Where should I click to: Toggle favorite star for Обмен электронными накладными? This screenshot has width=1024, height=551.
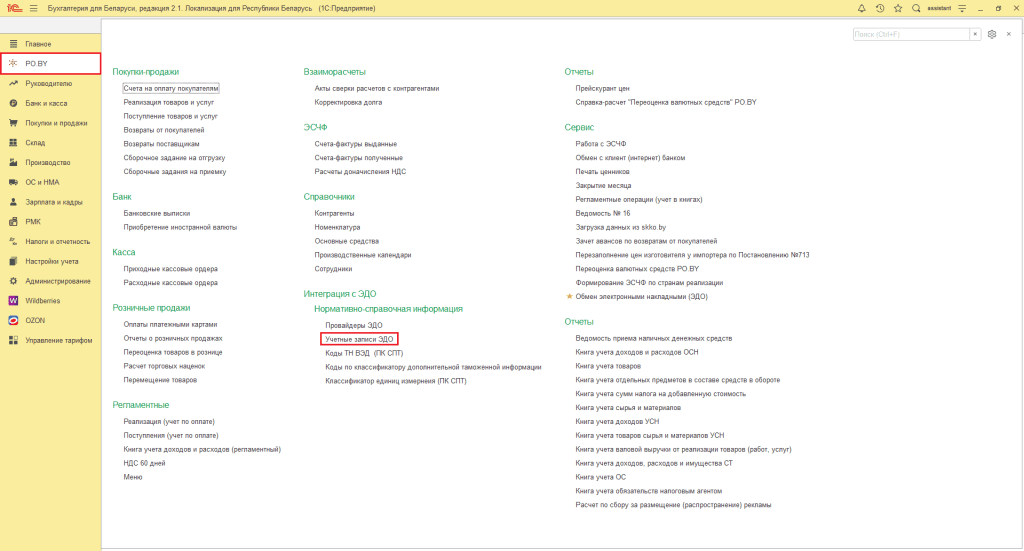coord(570,297)
